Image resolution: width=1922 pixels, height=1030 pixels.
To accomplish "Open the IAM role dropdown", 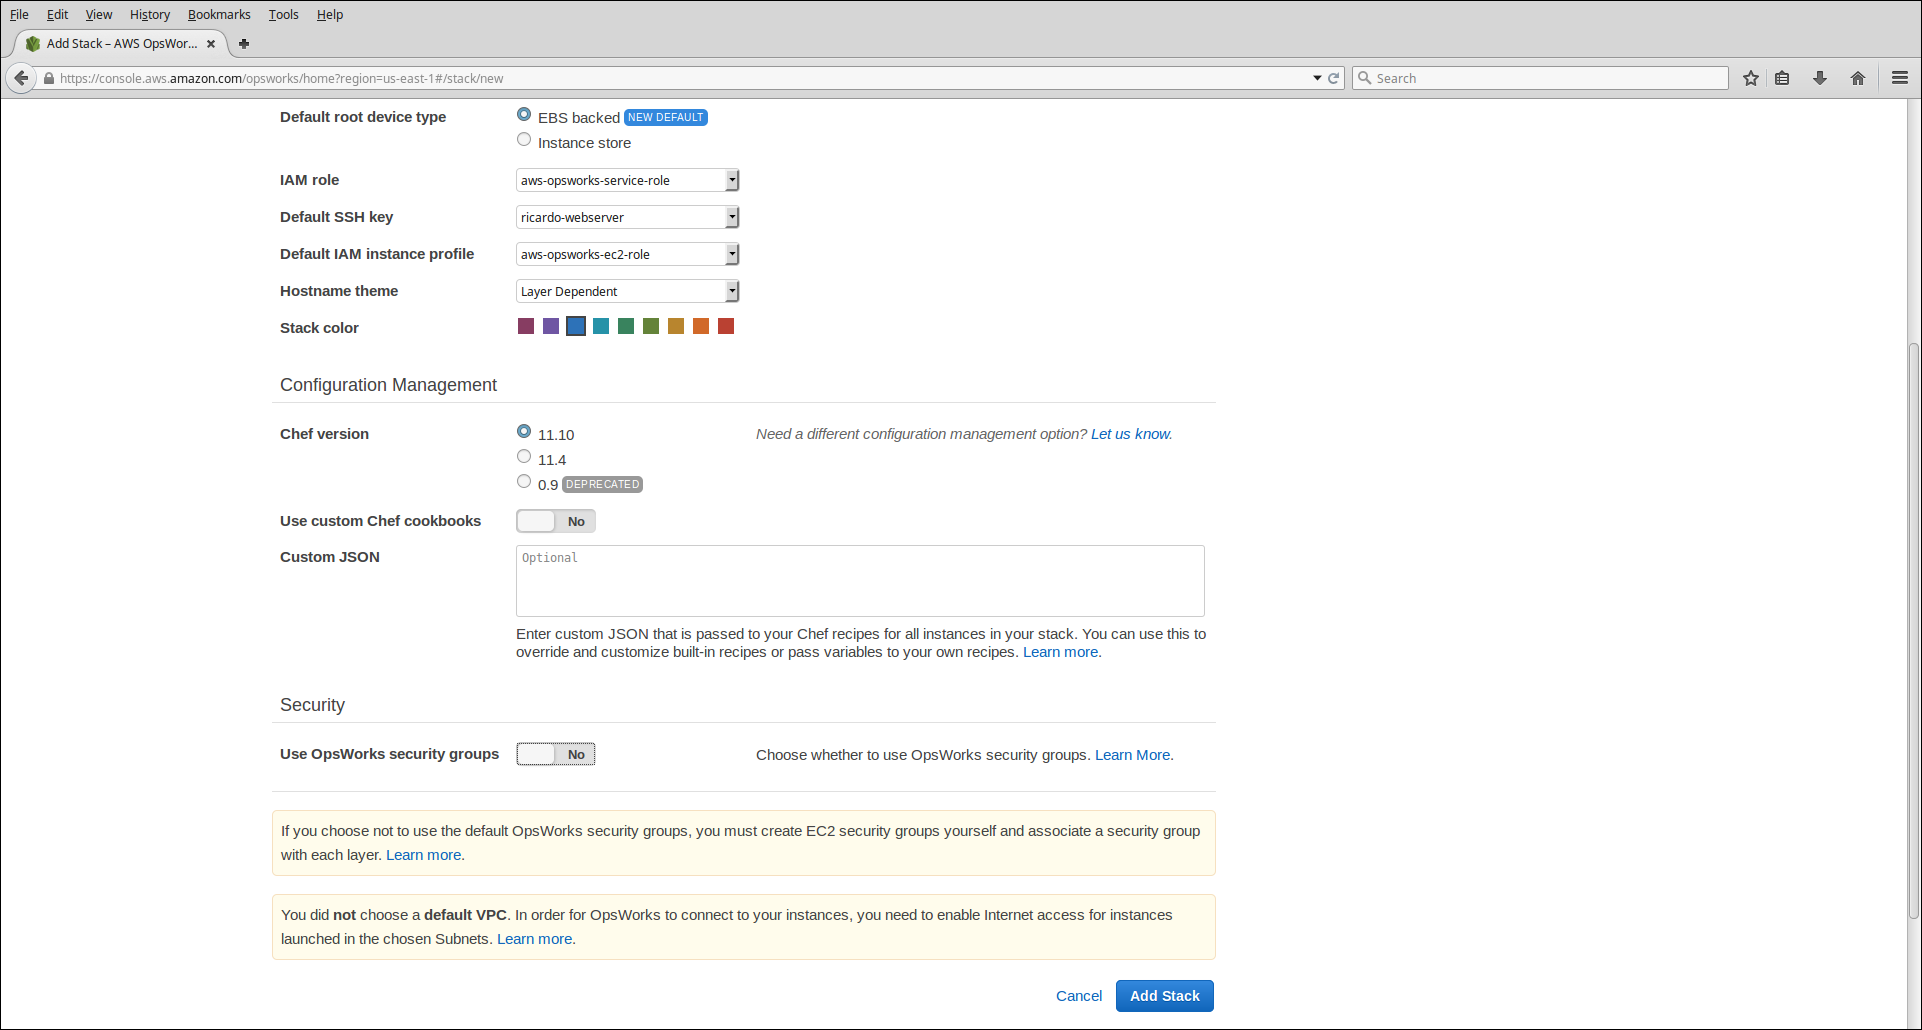I will coord(627,180).
